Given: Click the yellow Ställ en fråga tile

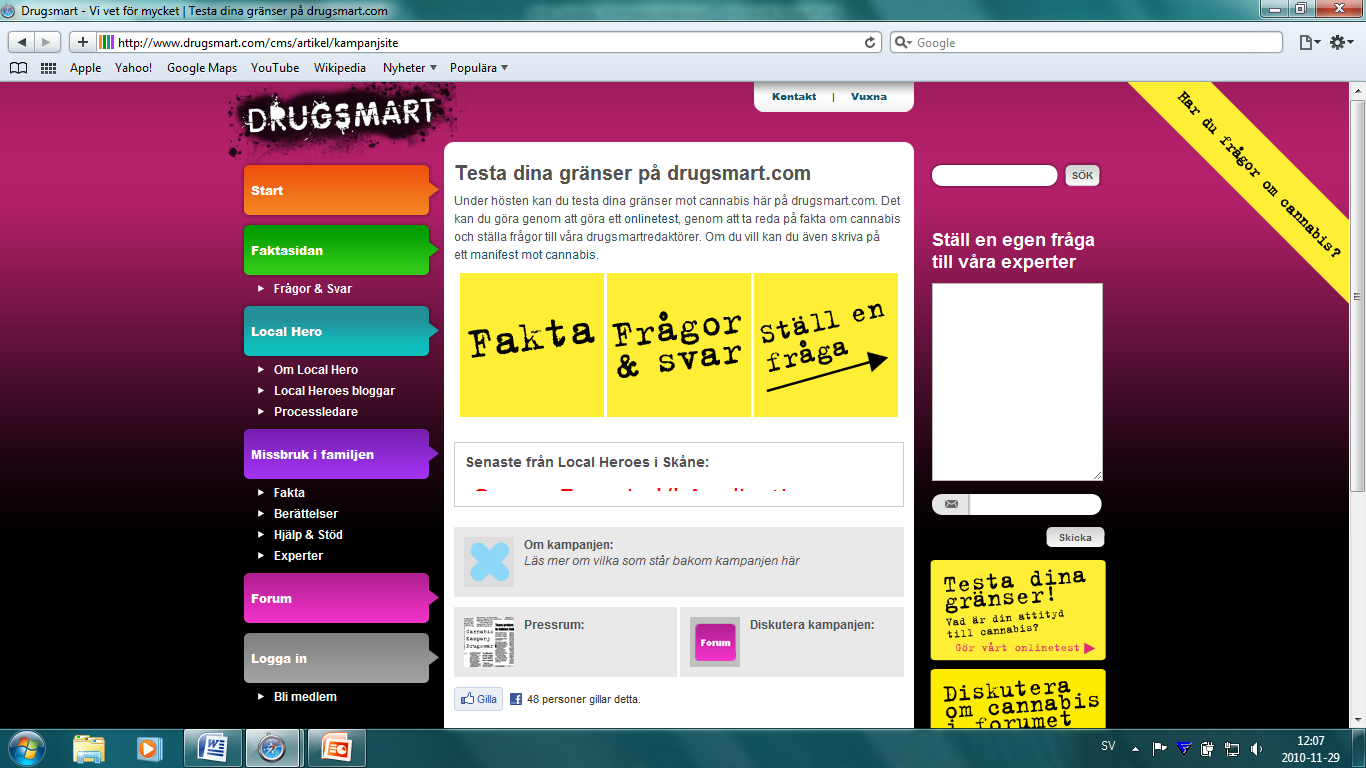Looking at the screenshot, I should 826,345.
